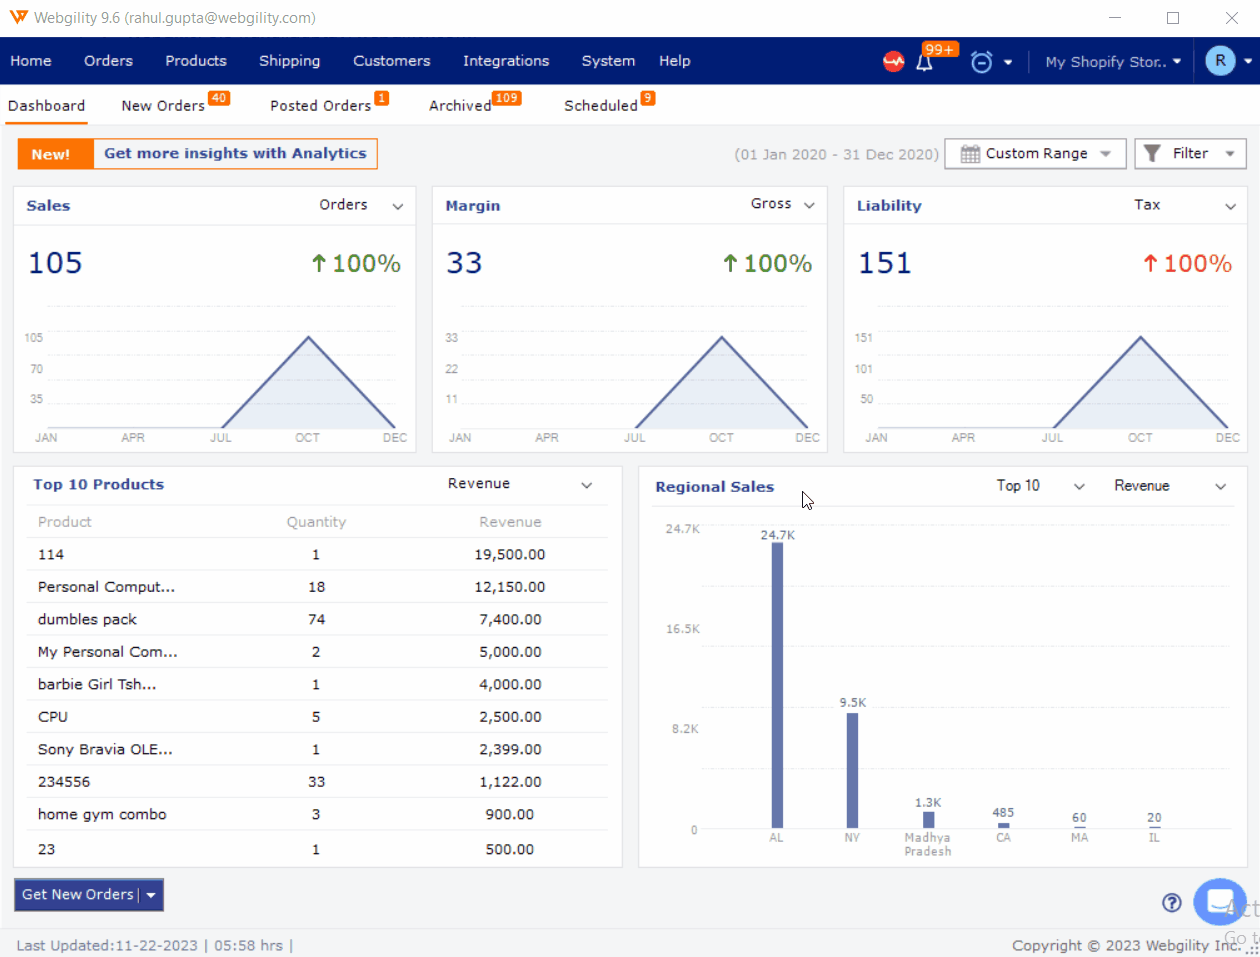This screenshot has width=1260, height=957.
Task: Open the My Shopify Store selector
Action: tap(1113, 62)
